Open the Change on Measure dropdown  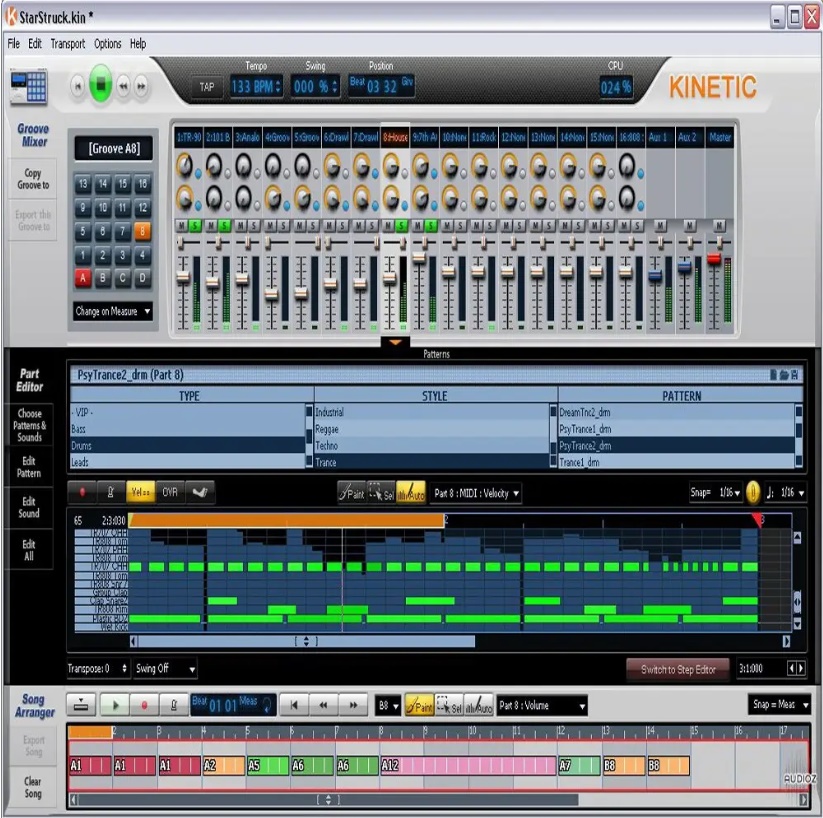point(113,311)
